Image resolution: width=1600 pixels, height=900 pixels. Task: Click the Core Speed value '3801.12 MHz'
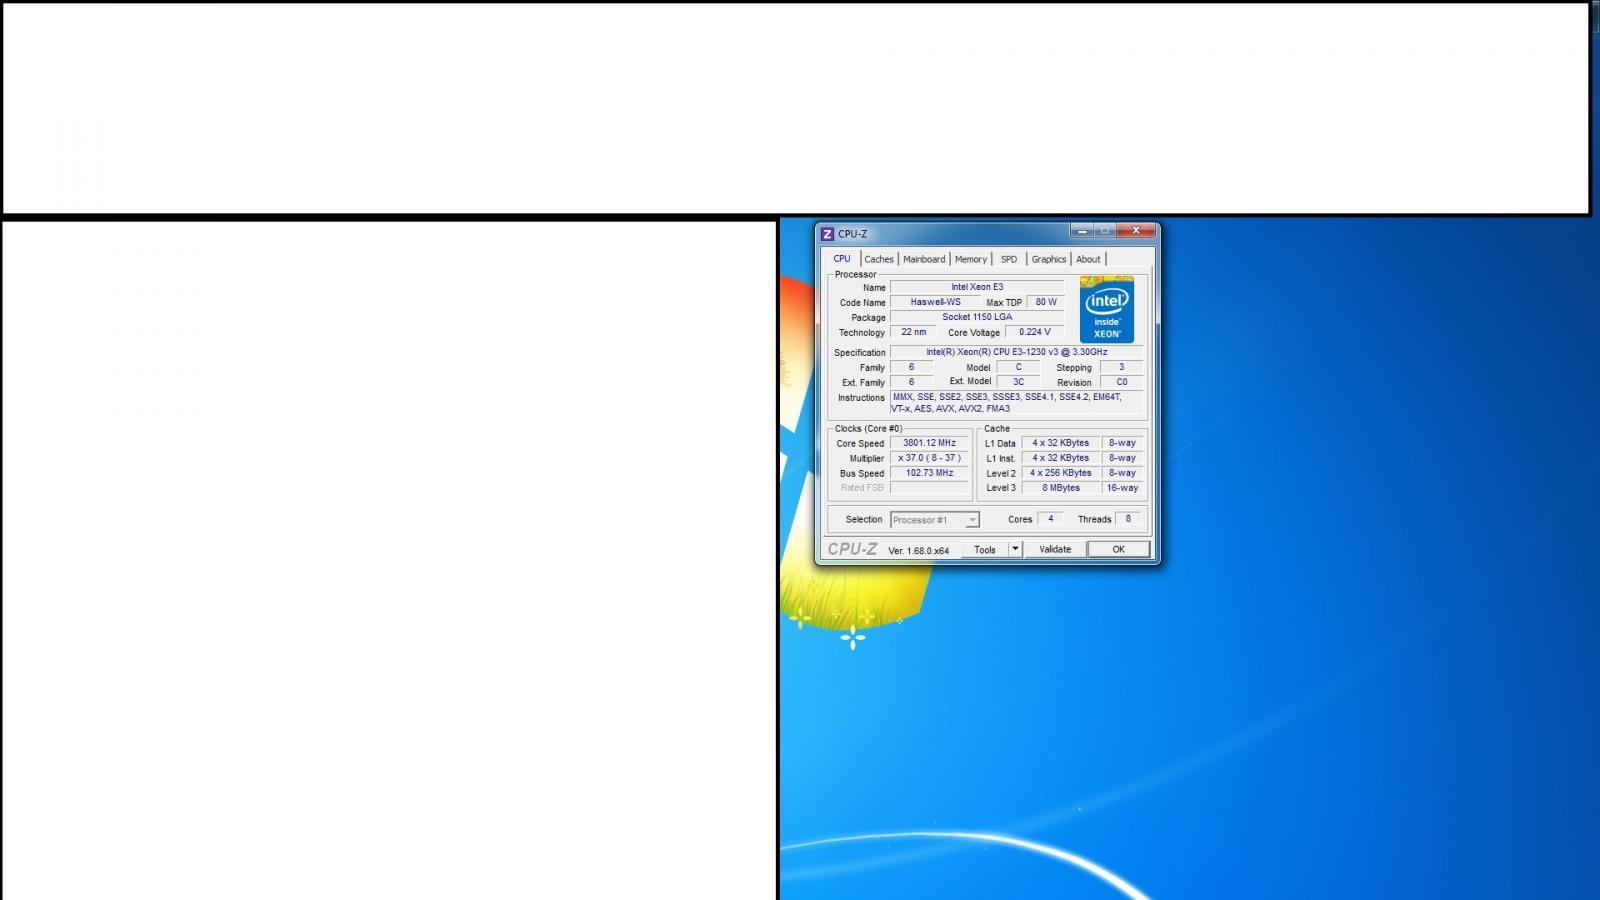click(x=929, y=443)
